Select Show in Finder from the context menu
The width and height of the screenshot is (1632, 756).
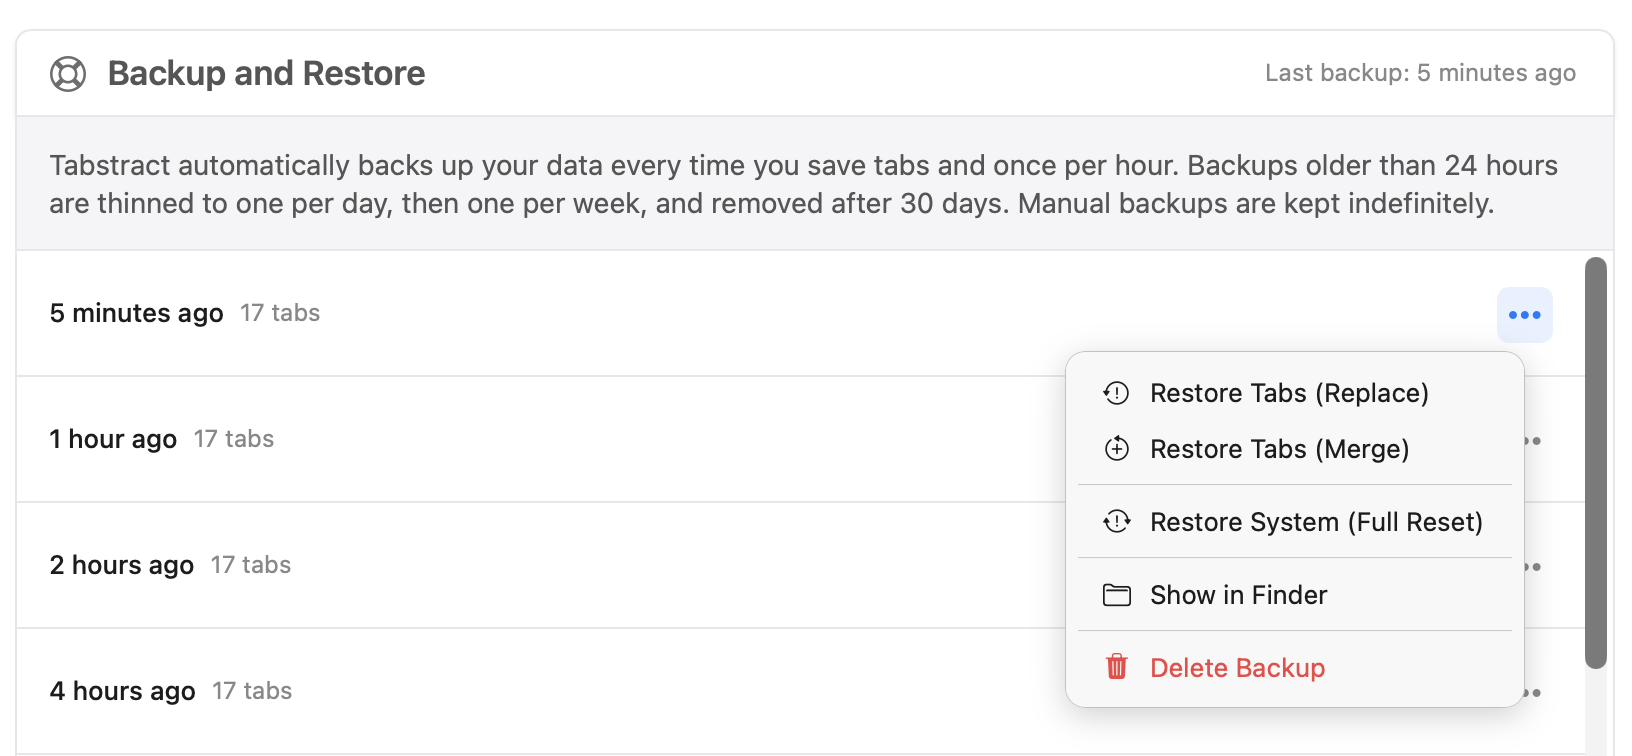(x=1238, y=594)
